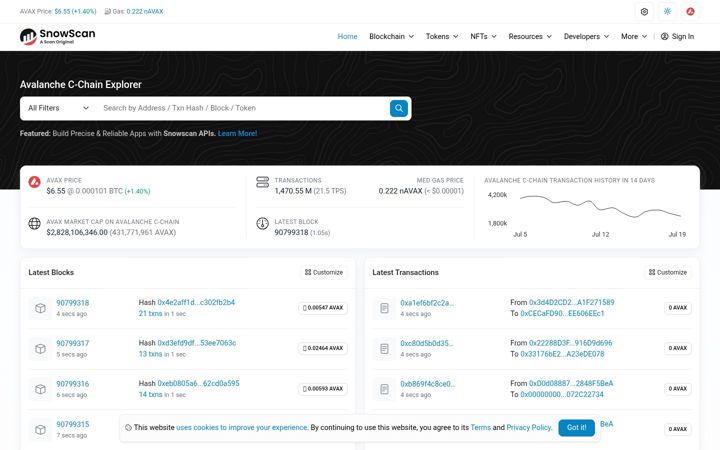The image size is (720, 450).
Task: Click the transactions server stack icon
Action: (x=263, y=182)
